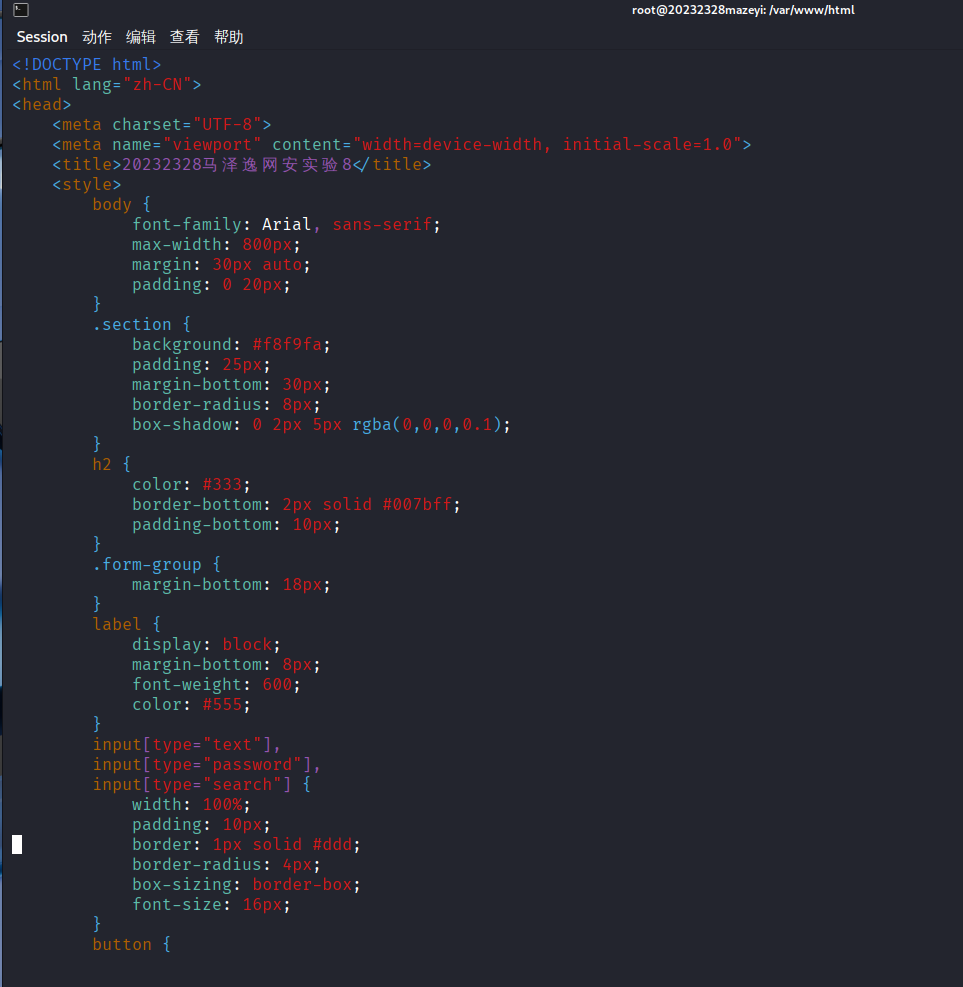Click the color: #333 line
963x987 pixels.
(x=191, y=485)
